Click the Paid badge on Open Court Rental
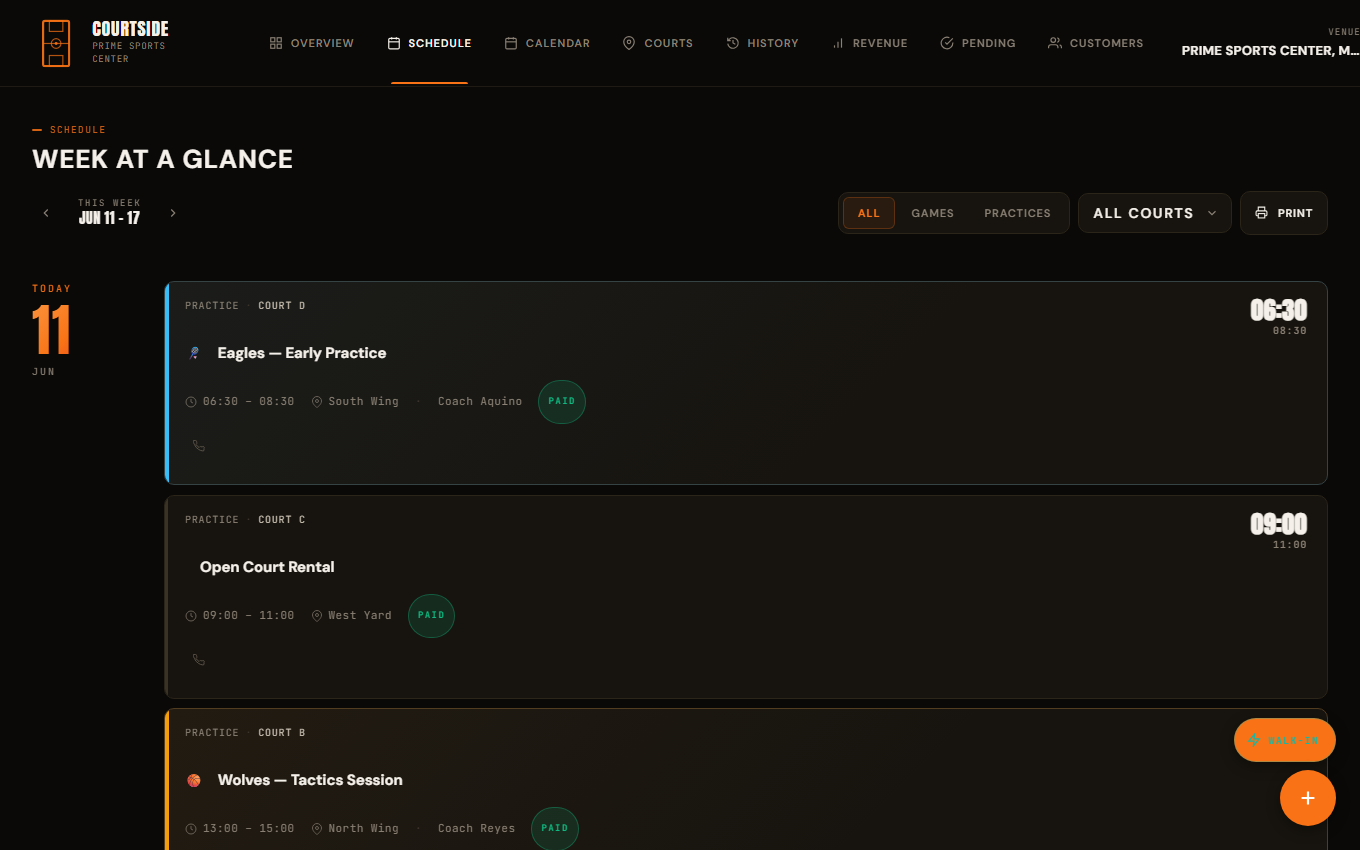Viewport: 1360px width, 850px height. (x=431, y=616)
